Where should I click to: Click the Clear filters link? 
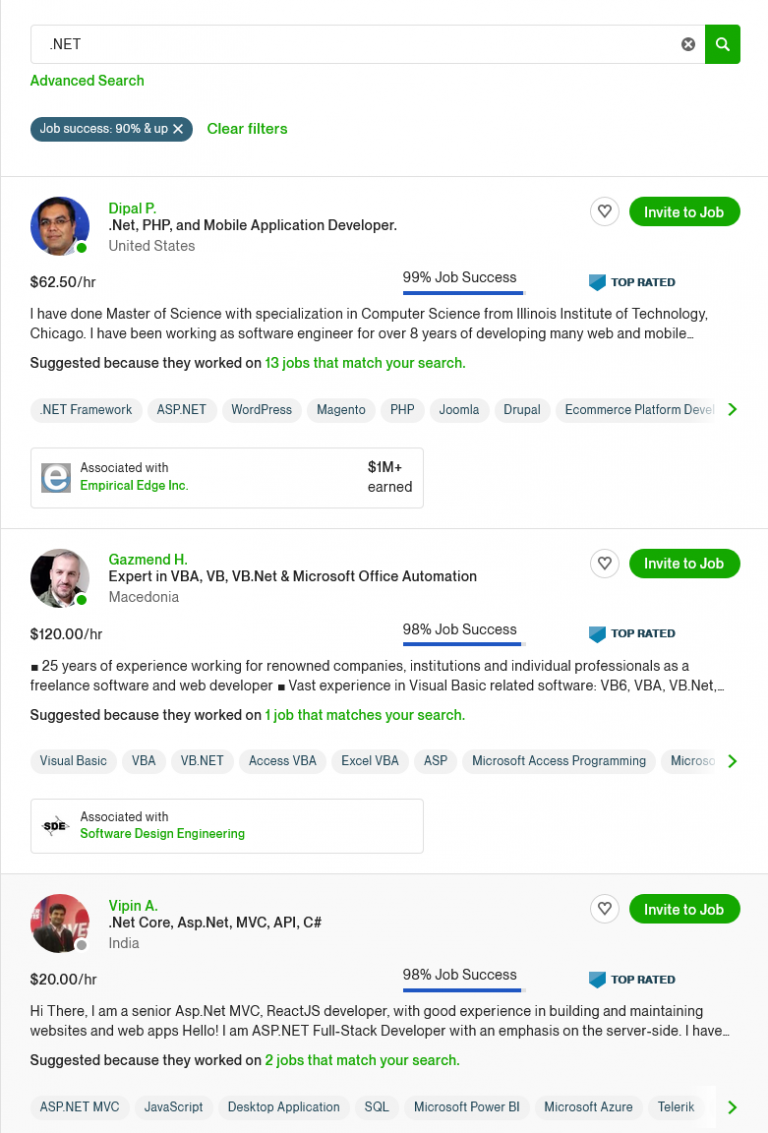(247, 129)
